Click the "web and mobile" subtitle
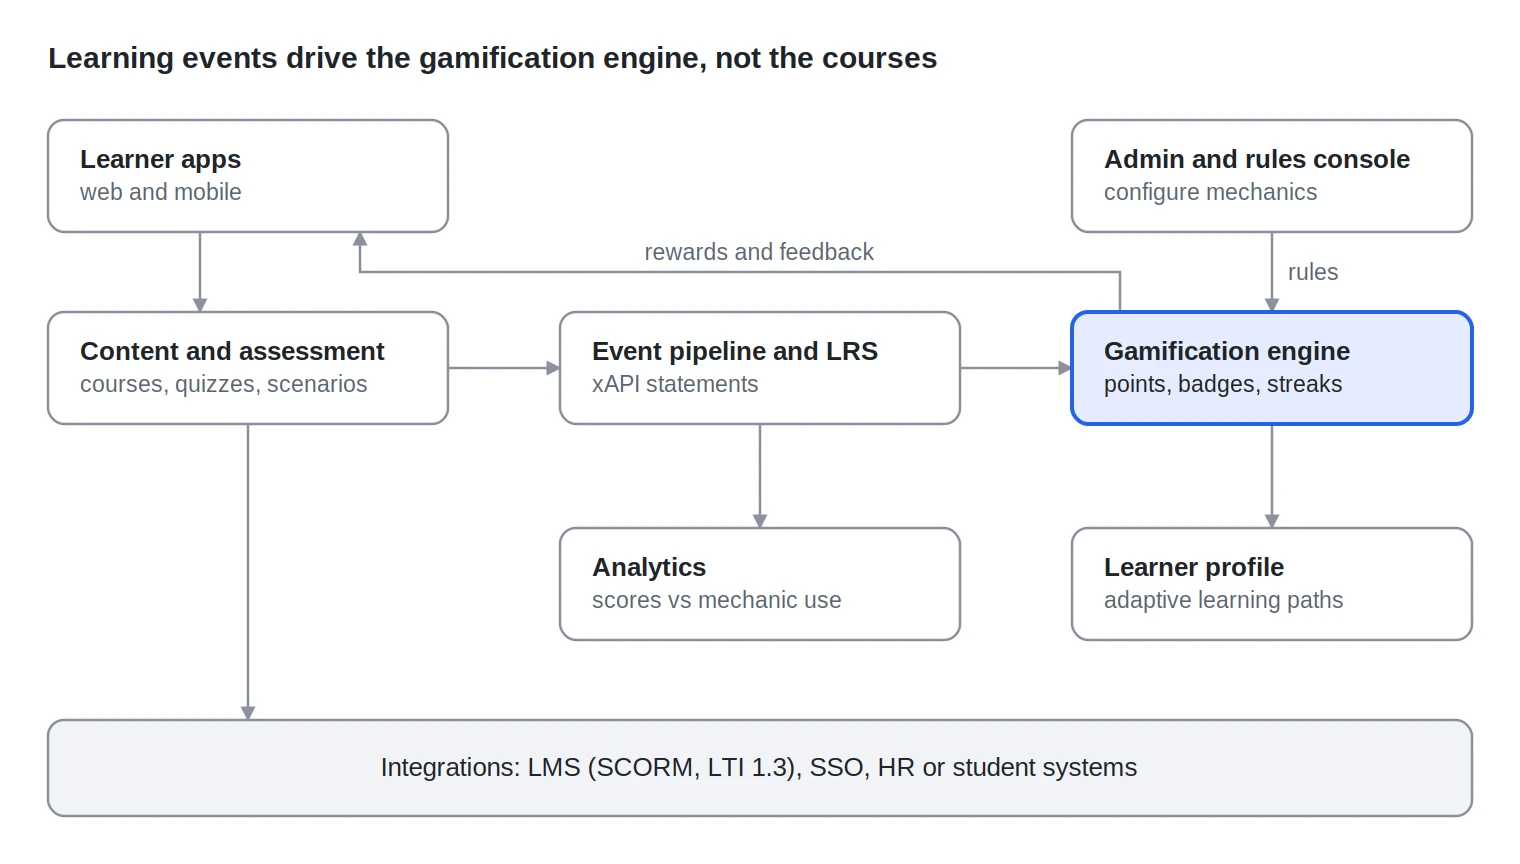The height and width of the screenshot is (864, 1520). click(x=160, y=192)
